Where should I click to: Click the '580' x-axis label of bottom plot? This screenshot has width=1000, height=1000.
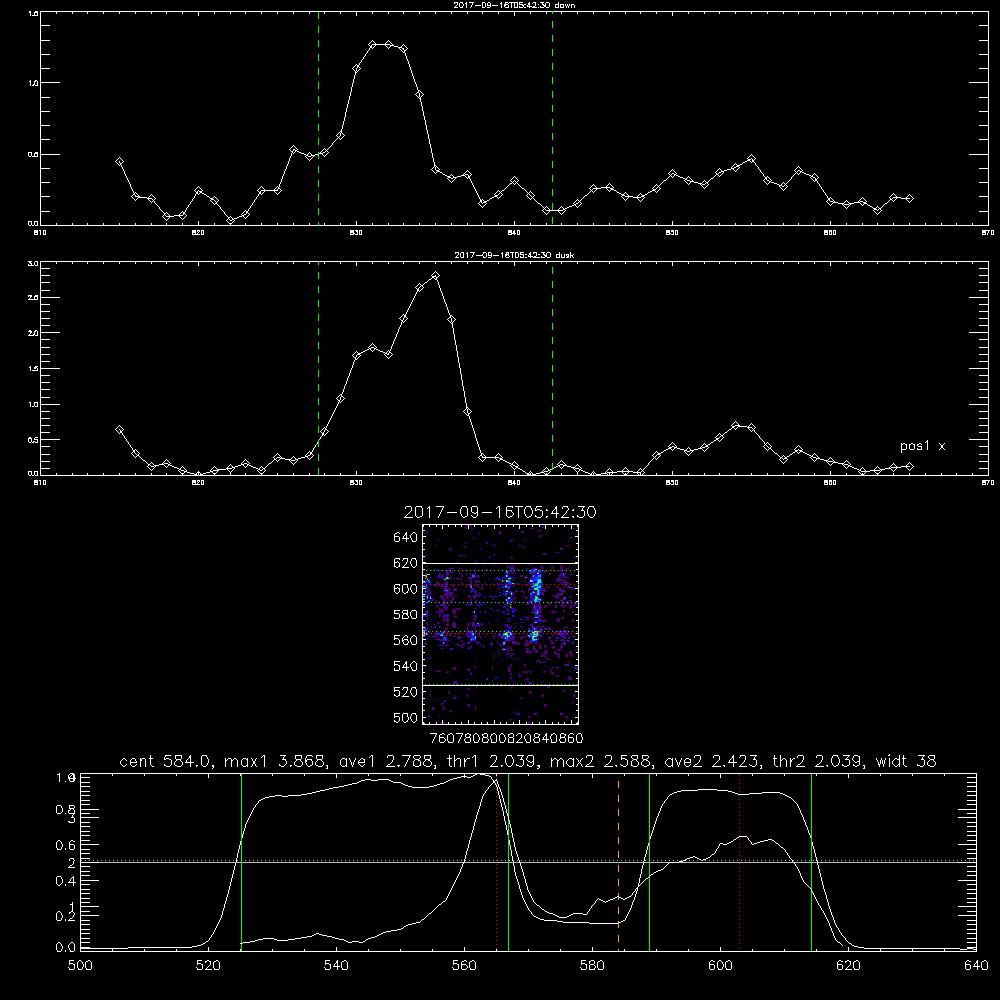coord(592,966)
